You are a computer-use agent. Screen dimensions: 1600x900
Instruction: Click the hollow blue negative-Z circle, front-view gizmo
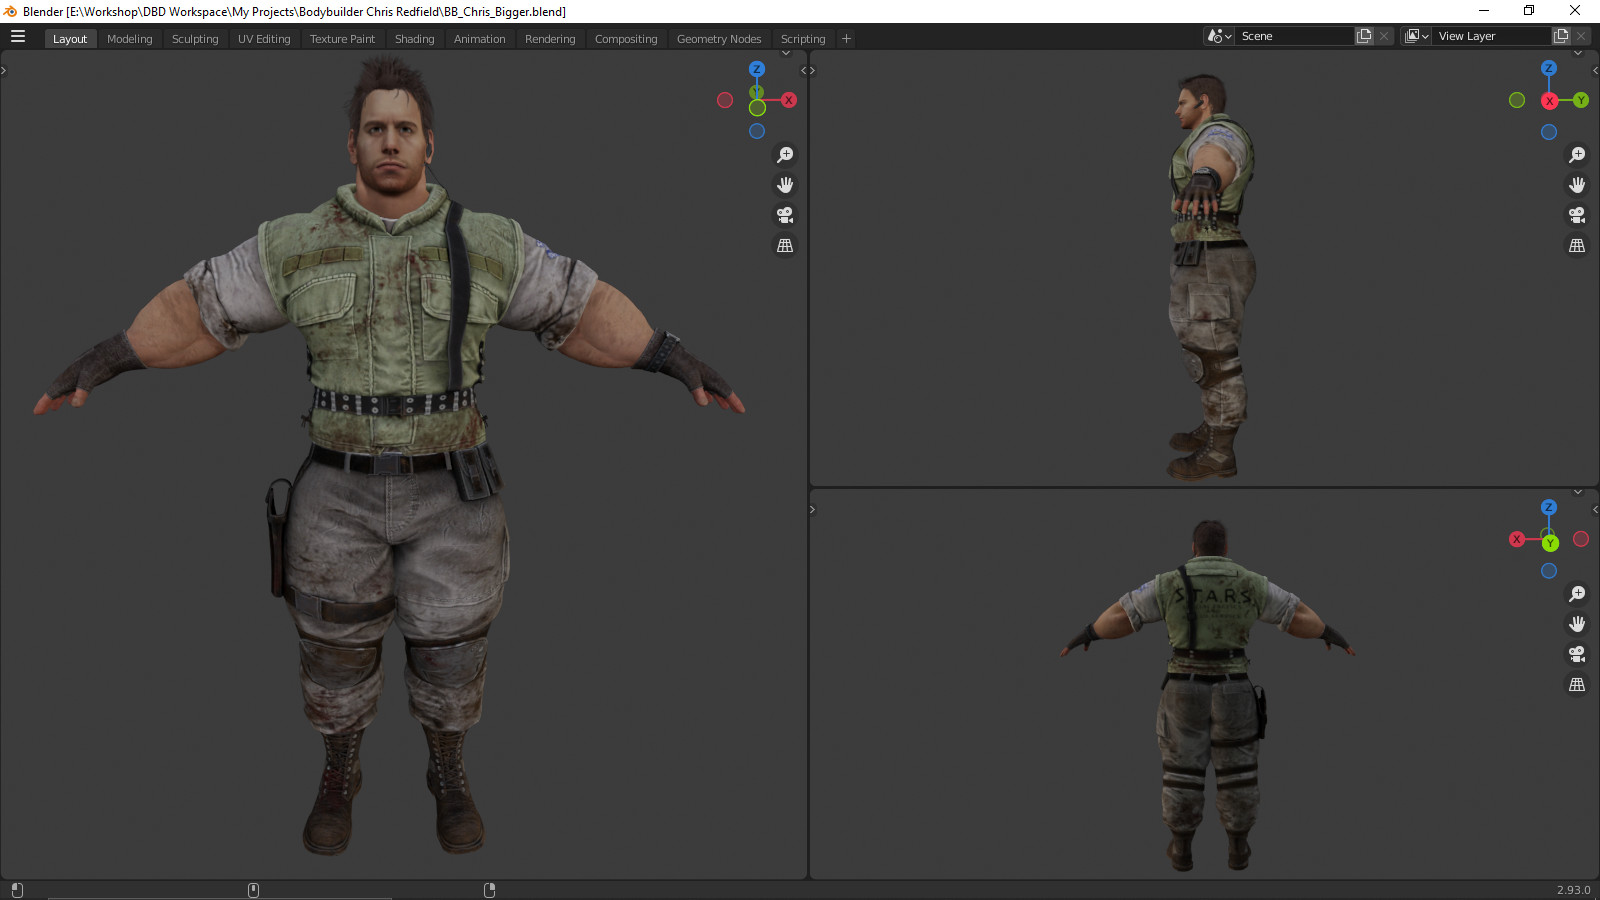[x=757, y=131]
